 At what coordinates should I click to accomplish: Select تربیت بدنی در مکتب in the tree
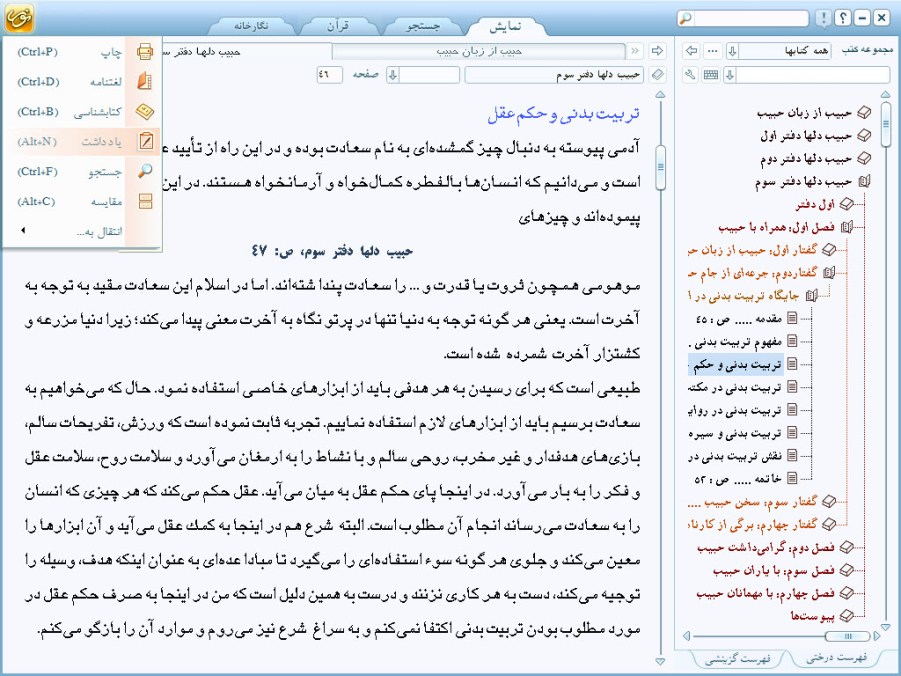pyautogui.click(x=735, y=387)
